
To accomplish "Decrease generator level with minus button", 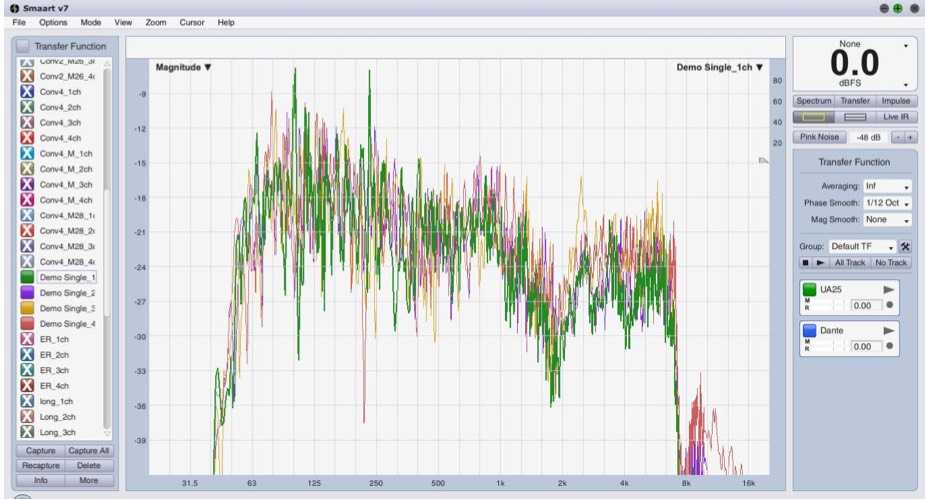I will point(897,137).
